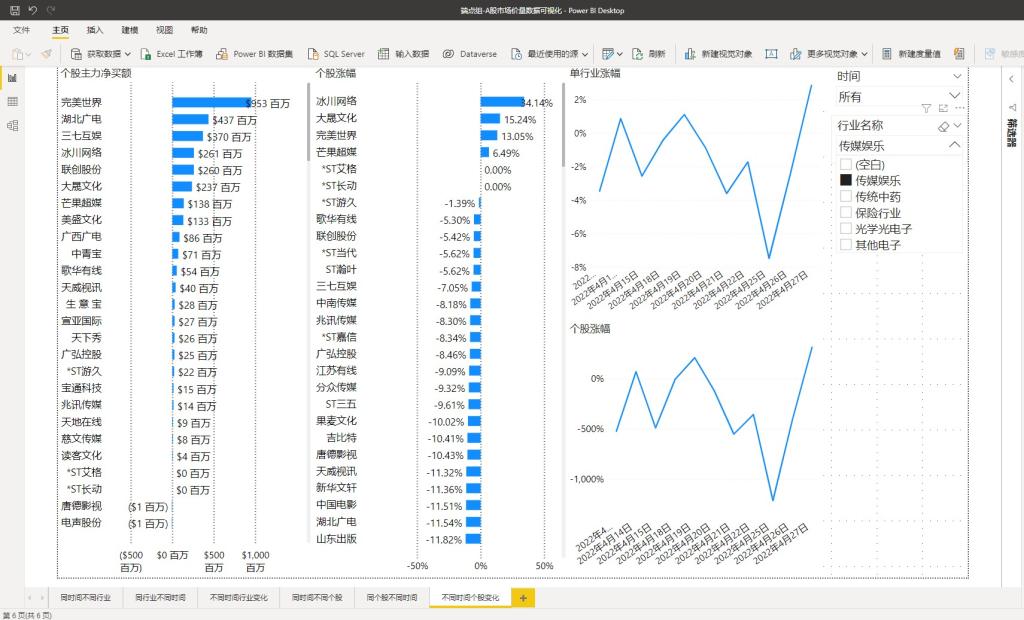Click the Undo arrow icon
This screenshot has height=620, width=1024.
click(x=33, y=9)
